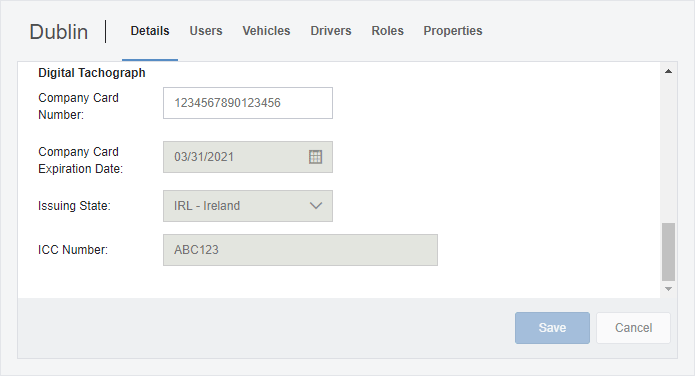The image size is (695, 376).
Task: Open the Users tab
Action: (x=206, y=31)
